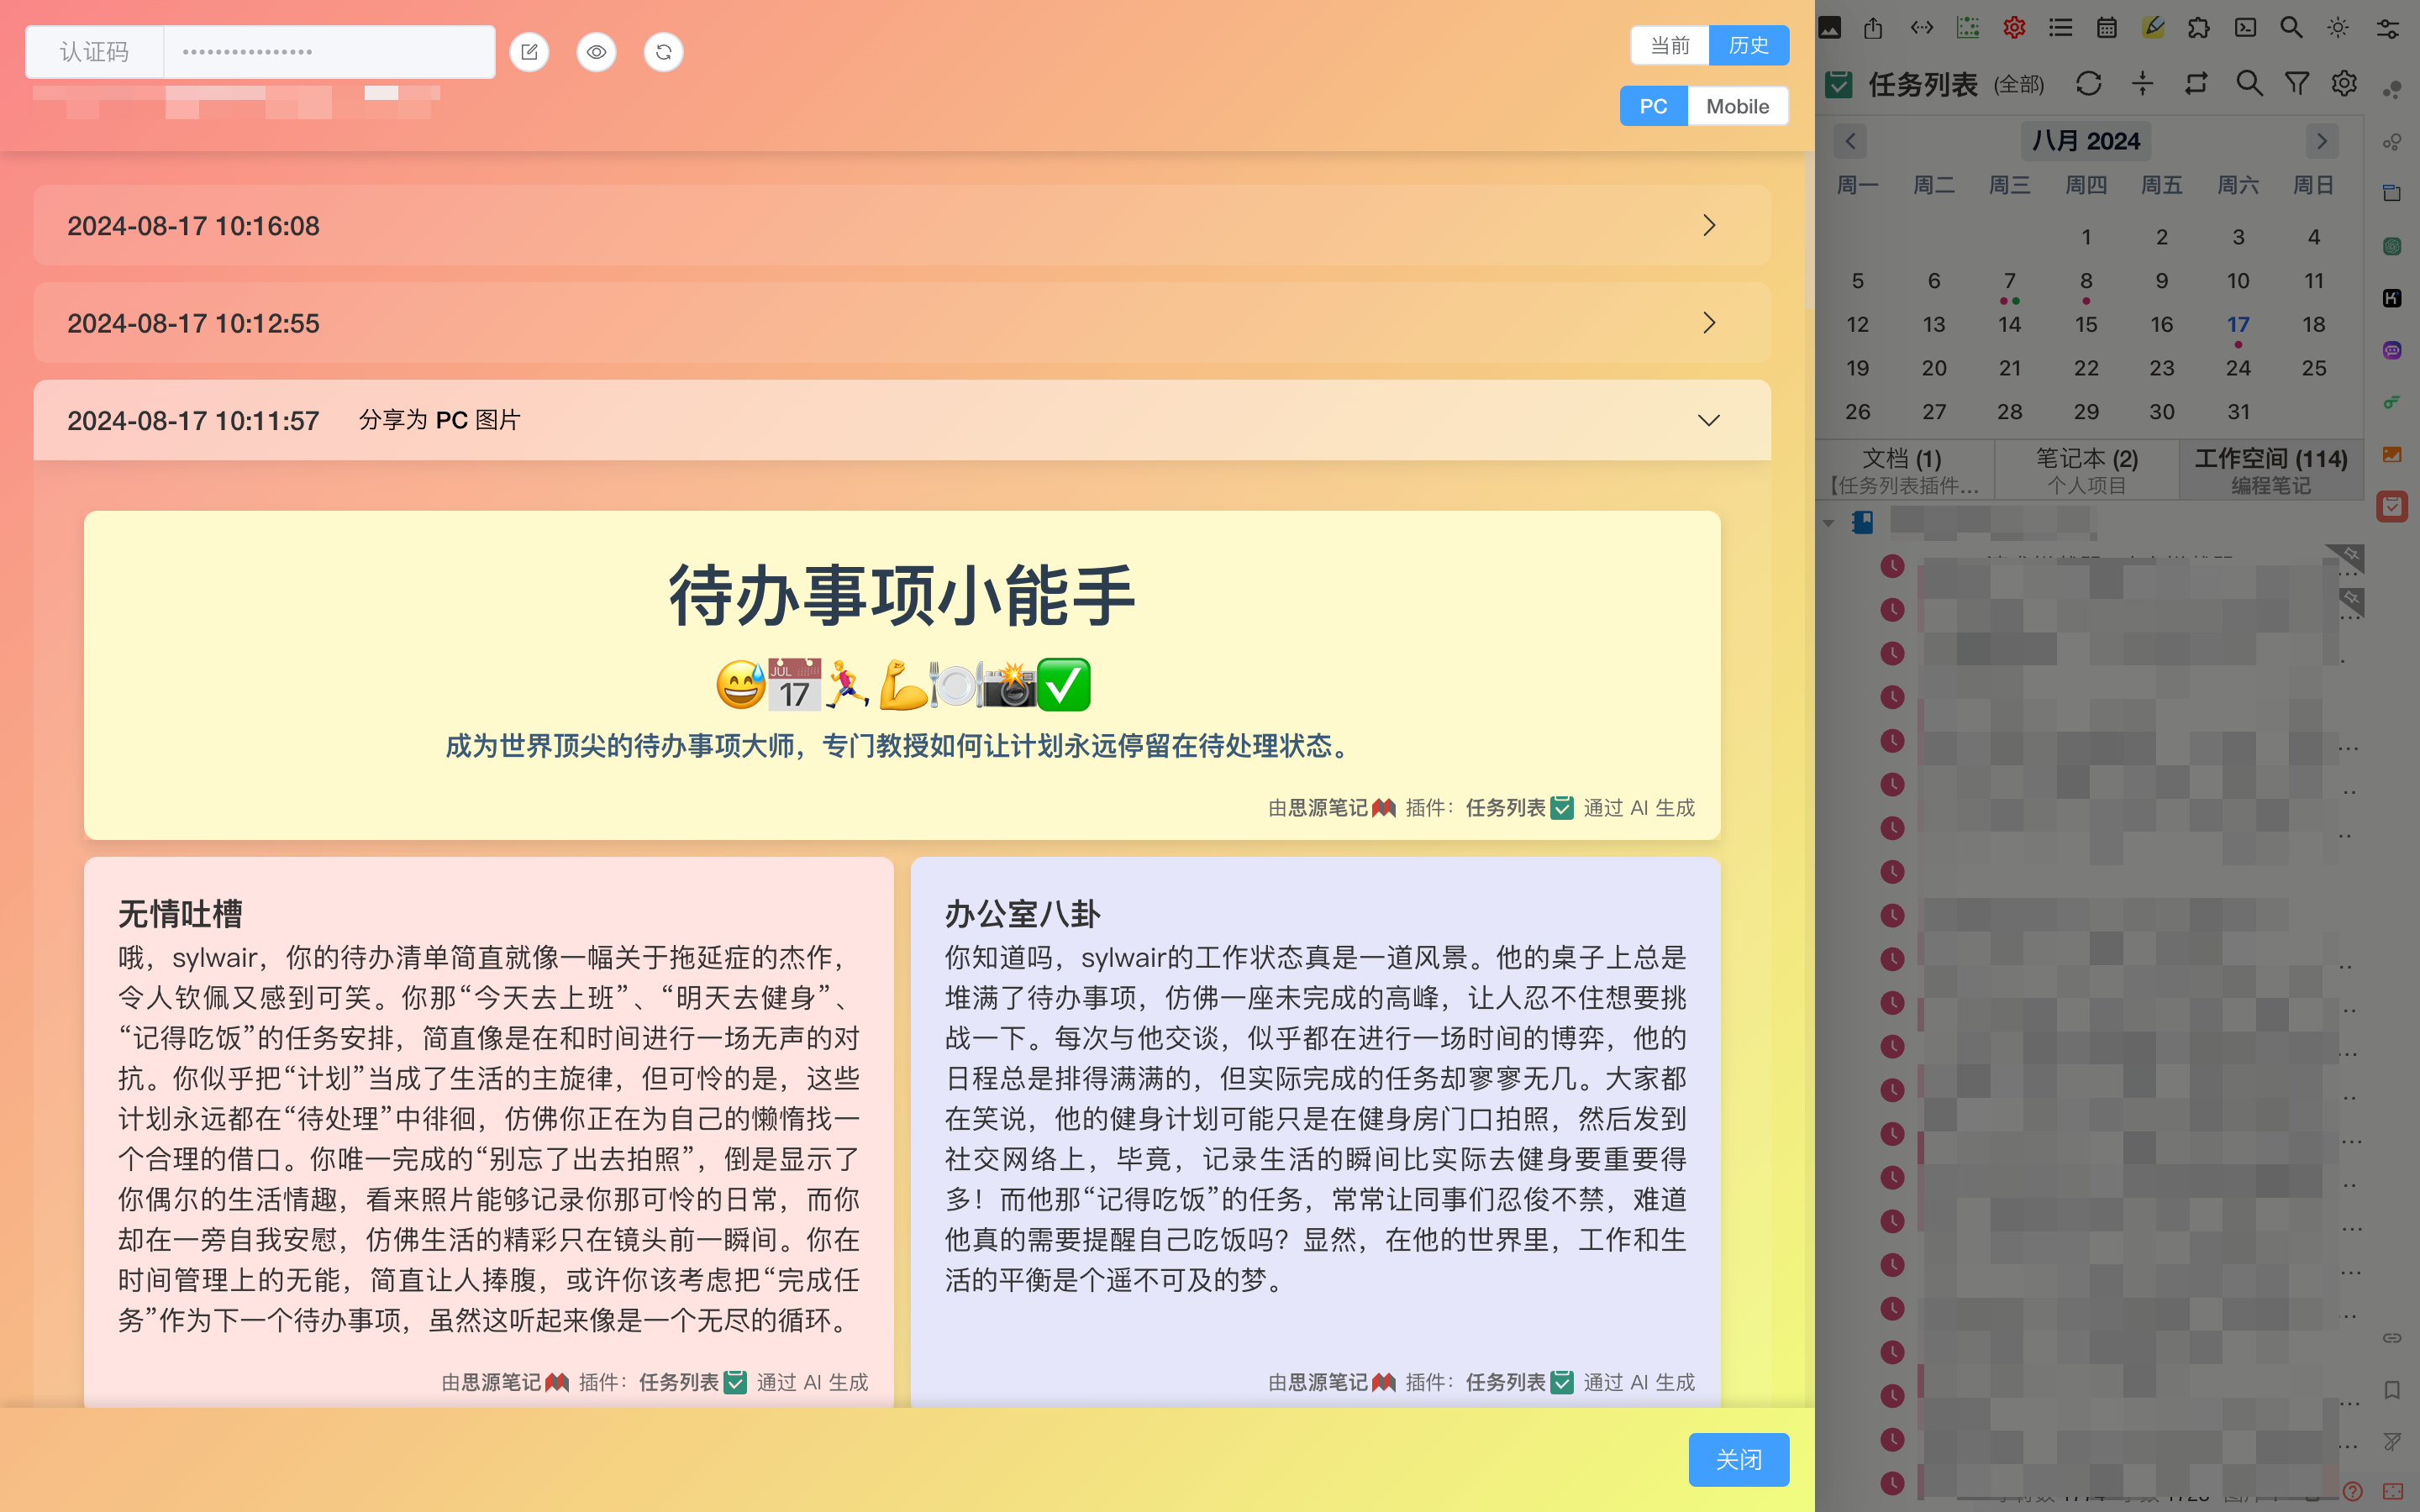Click the task list filter funnel icon
The height and width of the screenshot is (1512, 2420).
2297,84
